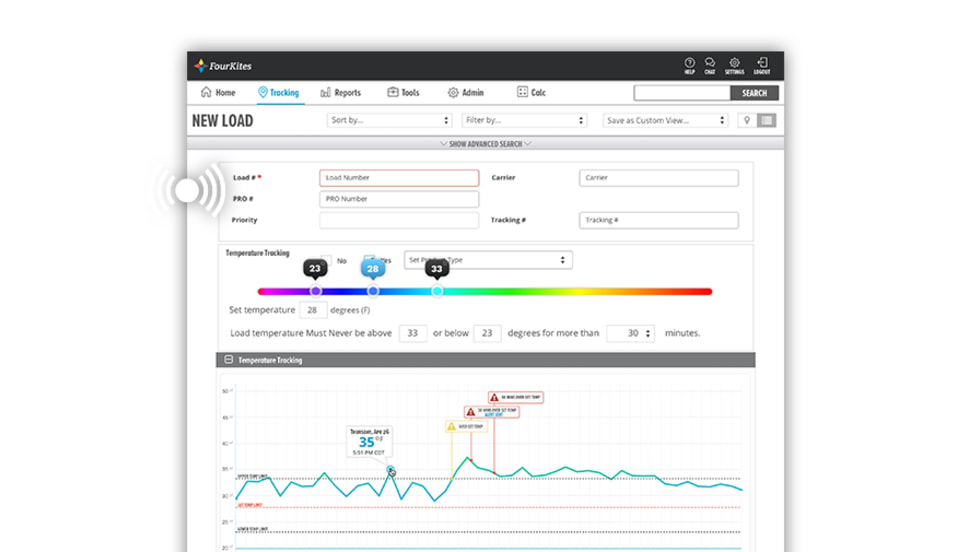The width and height of the screenshot is (980, 552).
Task: Click the Load Number input field
Action: coord(399,178)
